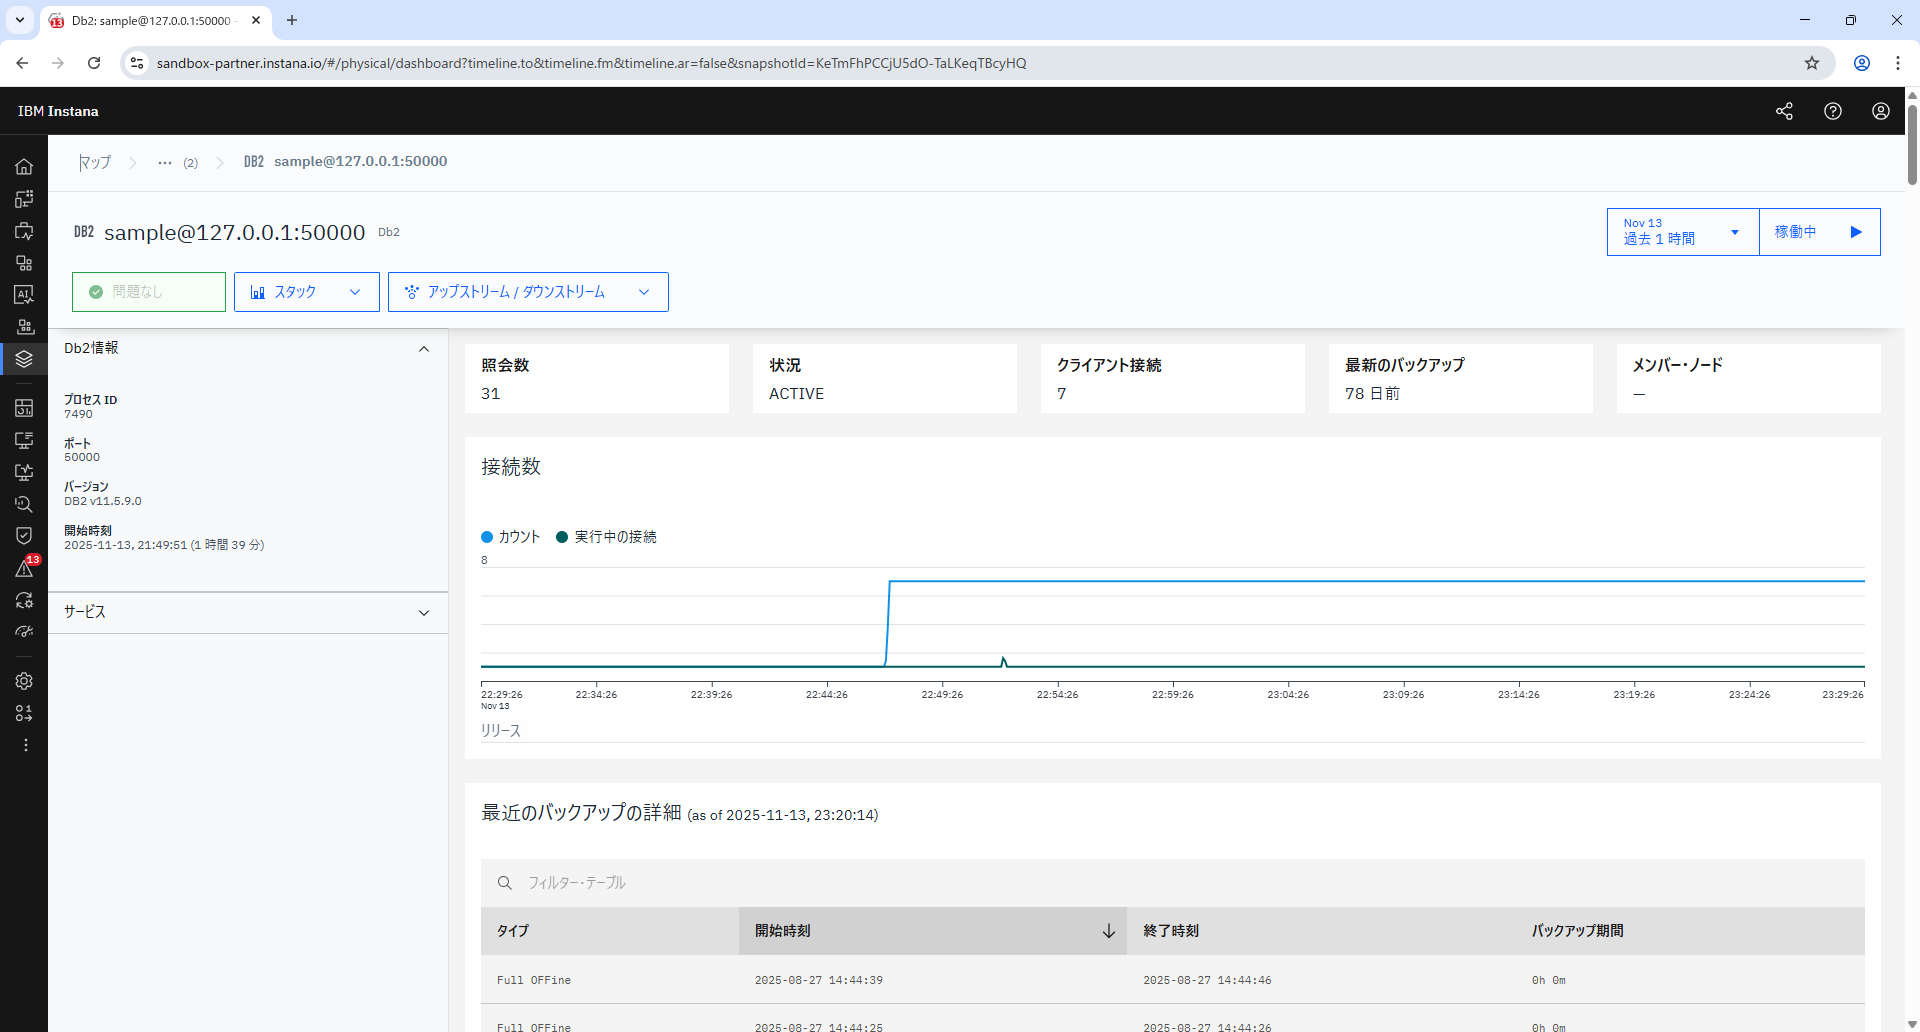
Task: Close the Db2 browser tab
Action: pos(256,20)
